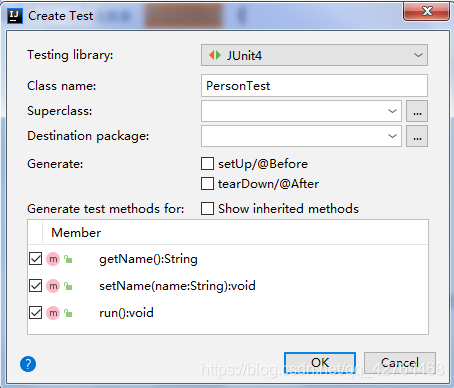Click method icon beside setName(name:String):void
Screen dimensions: 454x388
point(53,286)
